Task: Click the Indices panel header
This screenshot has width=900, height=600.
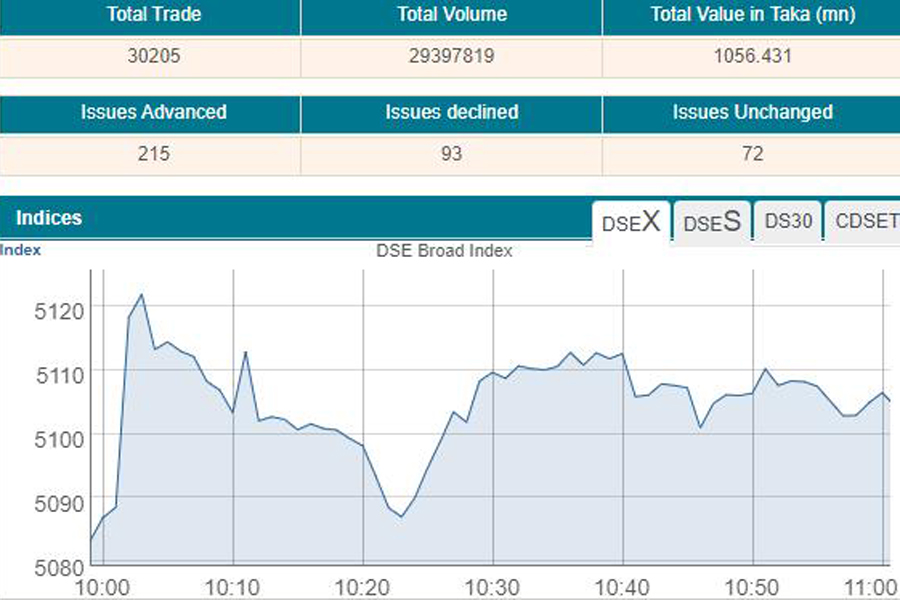Action: pos(47,218)
